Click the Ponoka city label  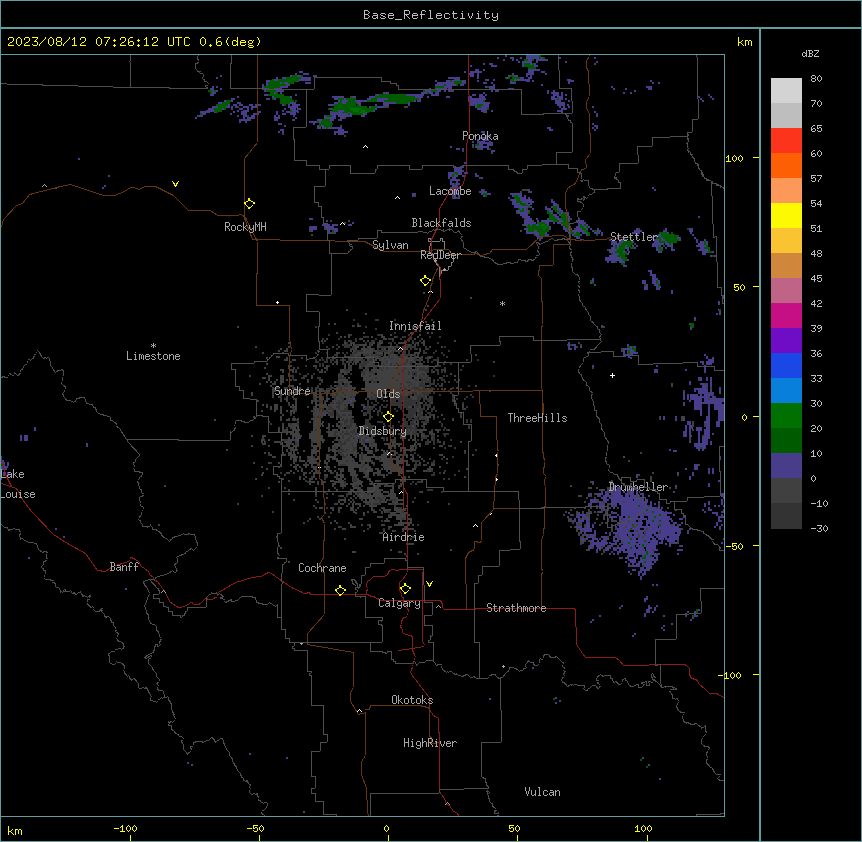tap(480, 136)
